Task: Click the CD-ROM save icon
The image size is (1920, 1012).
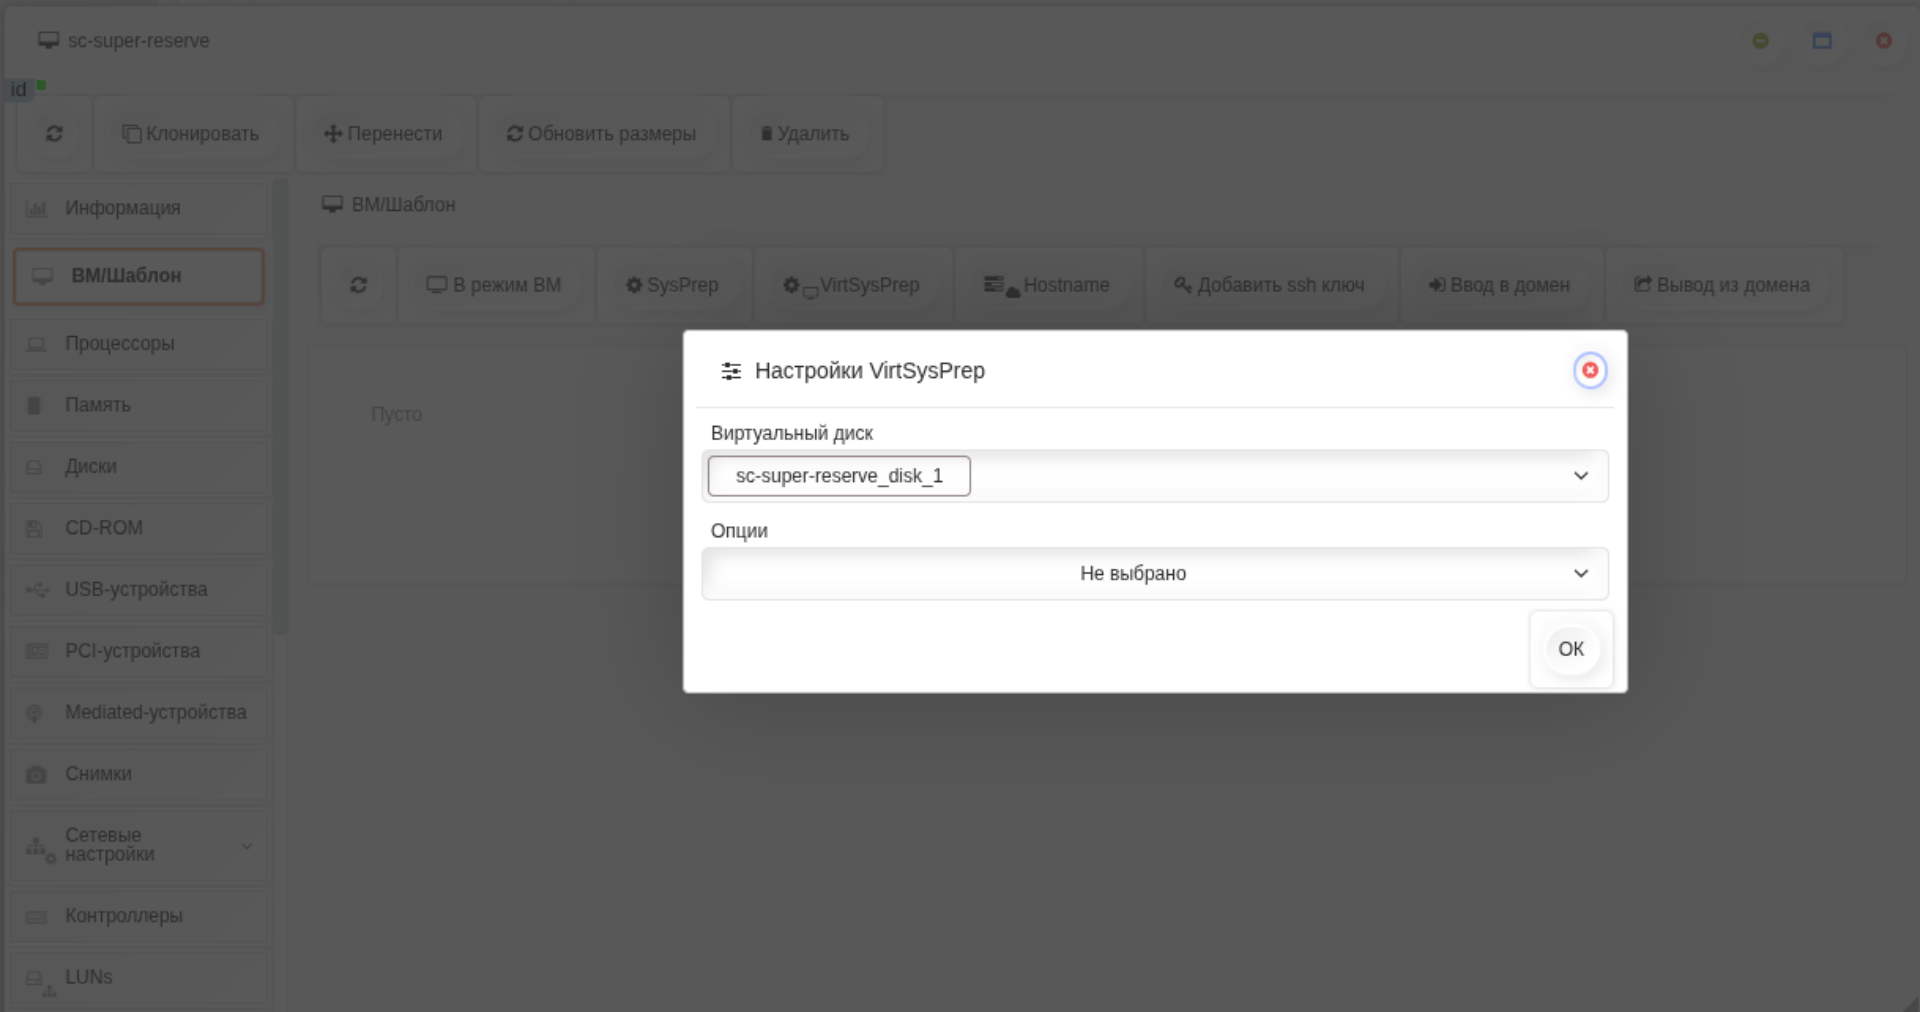Action: [34, 529]
